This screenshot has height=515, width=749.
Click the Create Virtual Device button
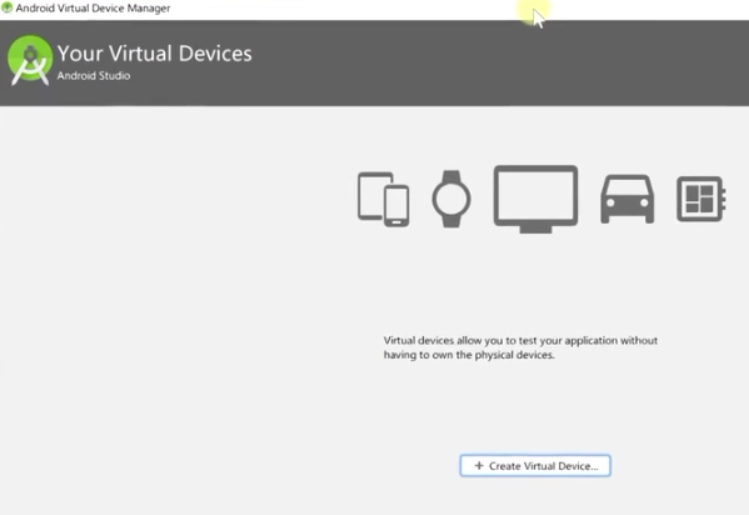click(x=535, y=465)
